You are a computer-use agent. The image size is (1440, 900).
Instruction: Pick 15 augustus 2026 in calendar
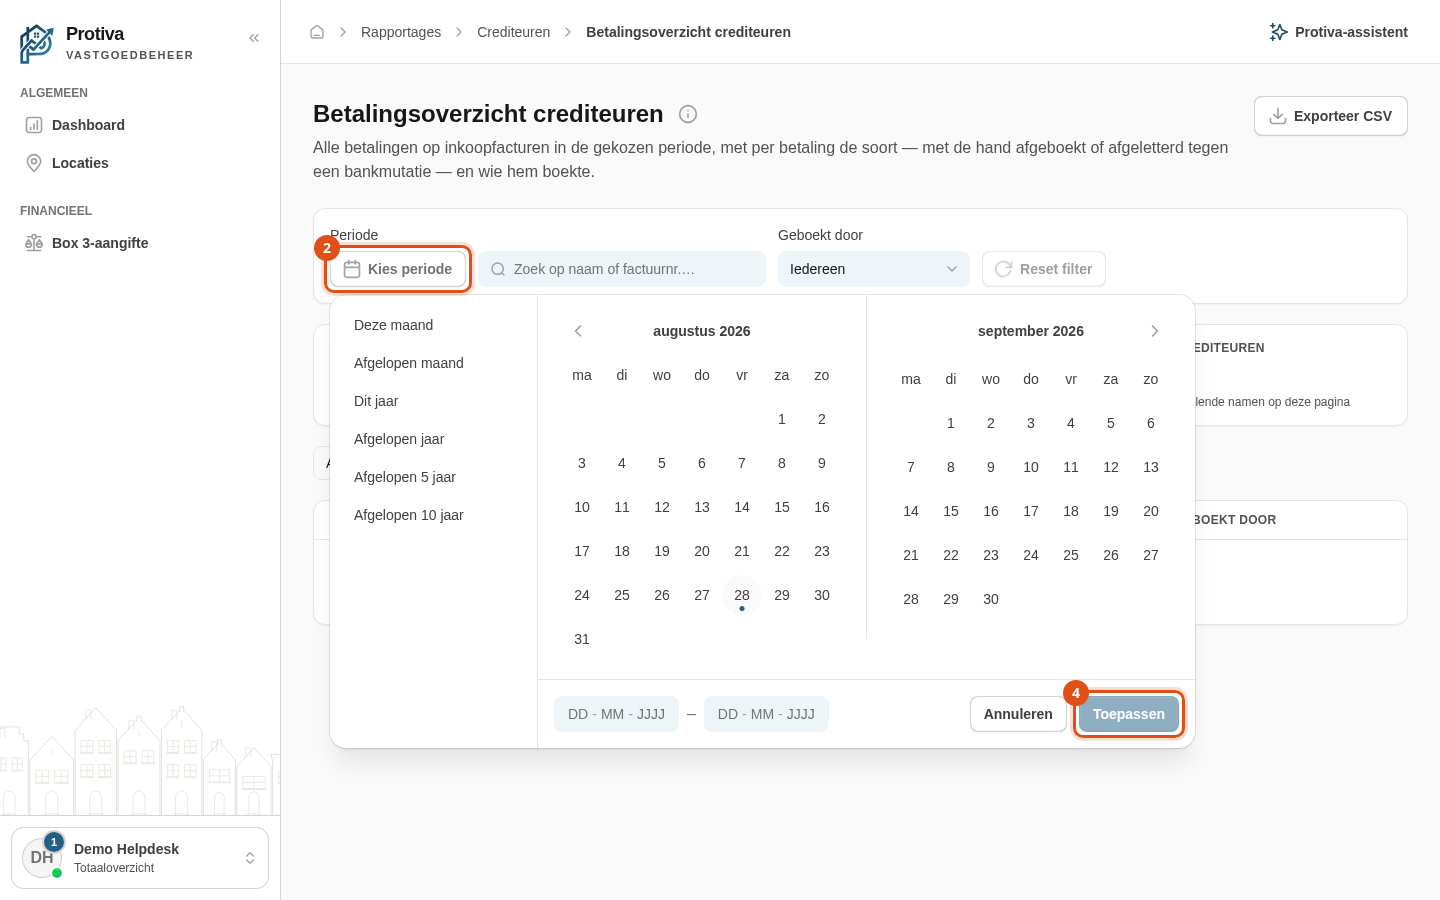tap(782, 507)
